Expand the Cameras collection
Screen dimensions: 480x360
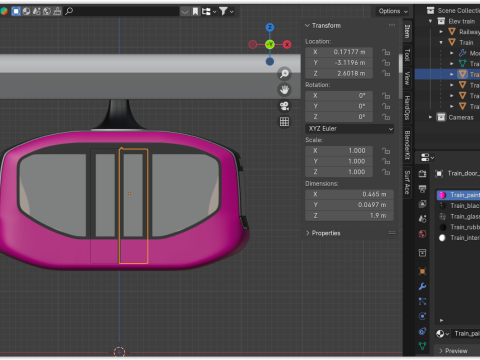[x=431, y=117]
